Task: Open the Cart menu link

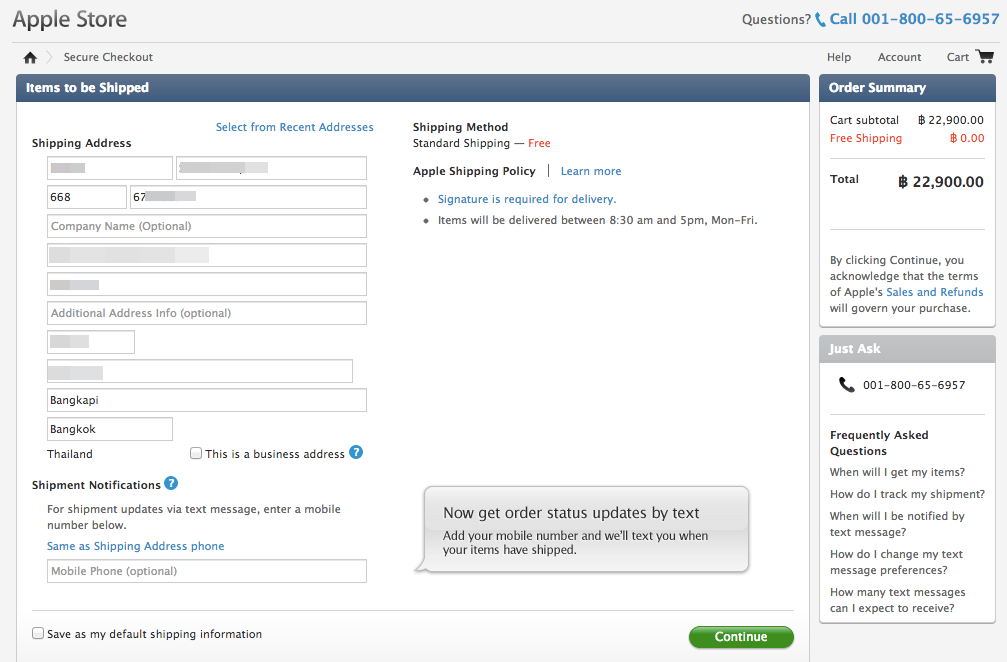Action: pos(958,57)
